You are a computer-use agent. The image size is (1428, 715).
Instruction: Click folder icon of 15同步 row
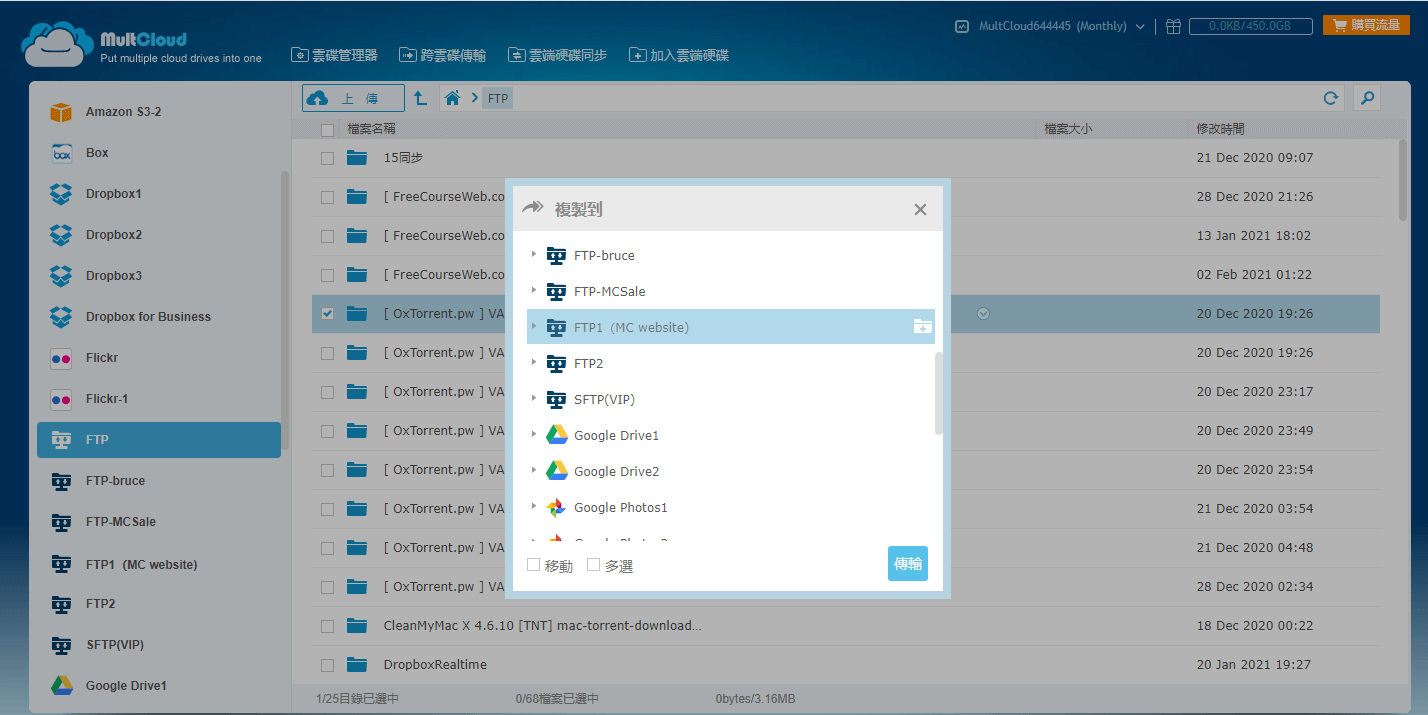(x=357, y=158)
